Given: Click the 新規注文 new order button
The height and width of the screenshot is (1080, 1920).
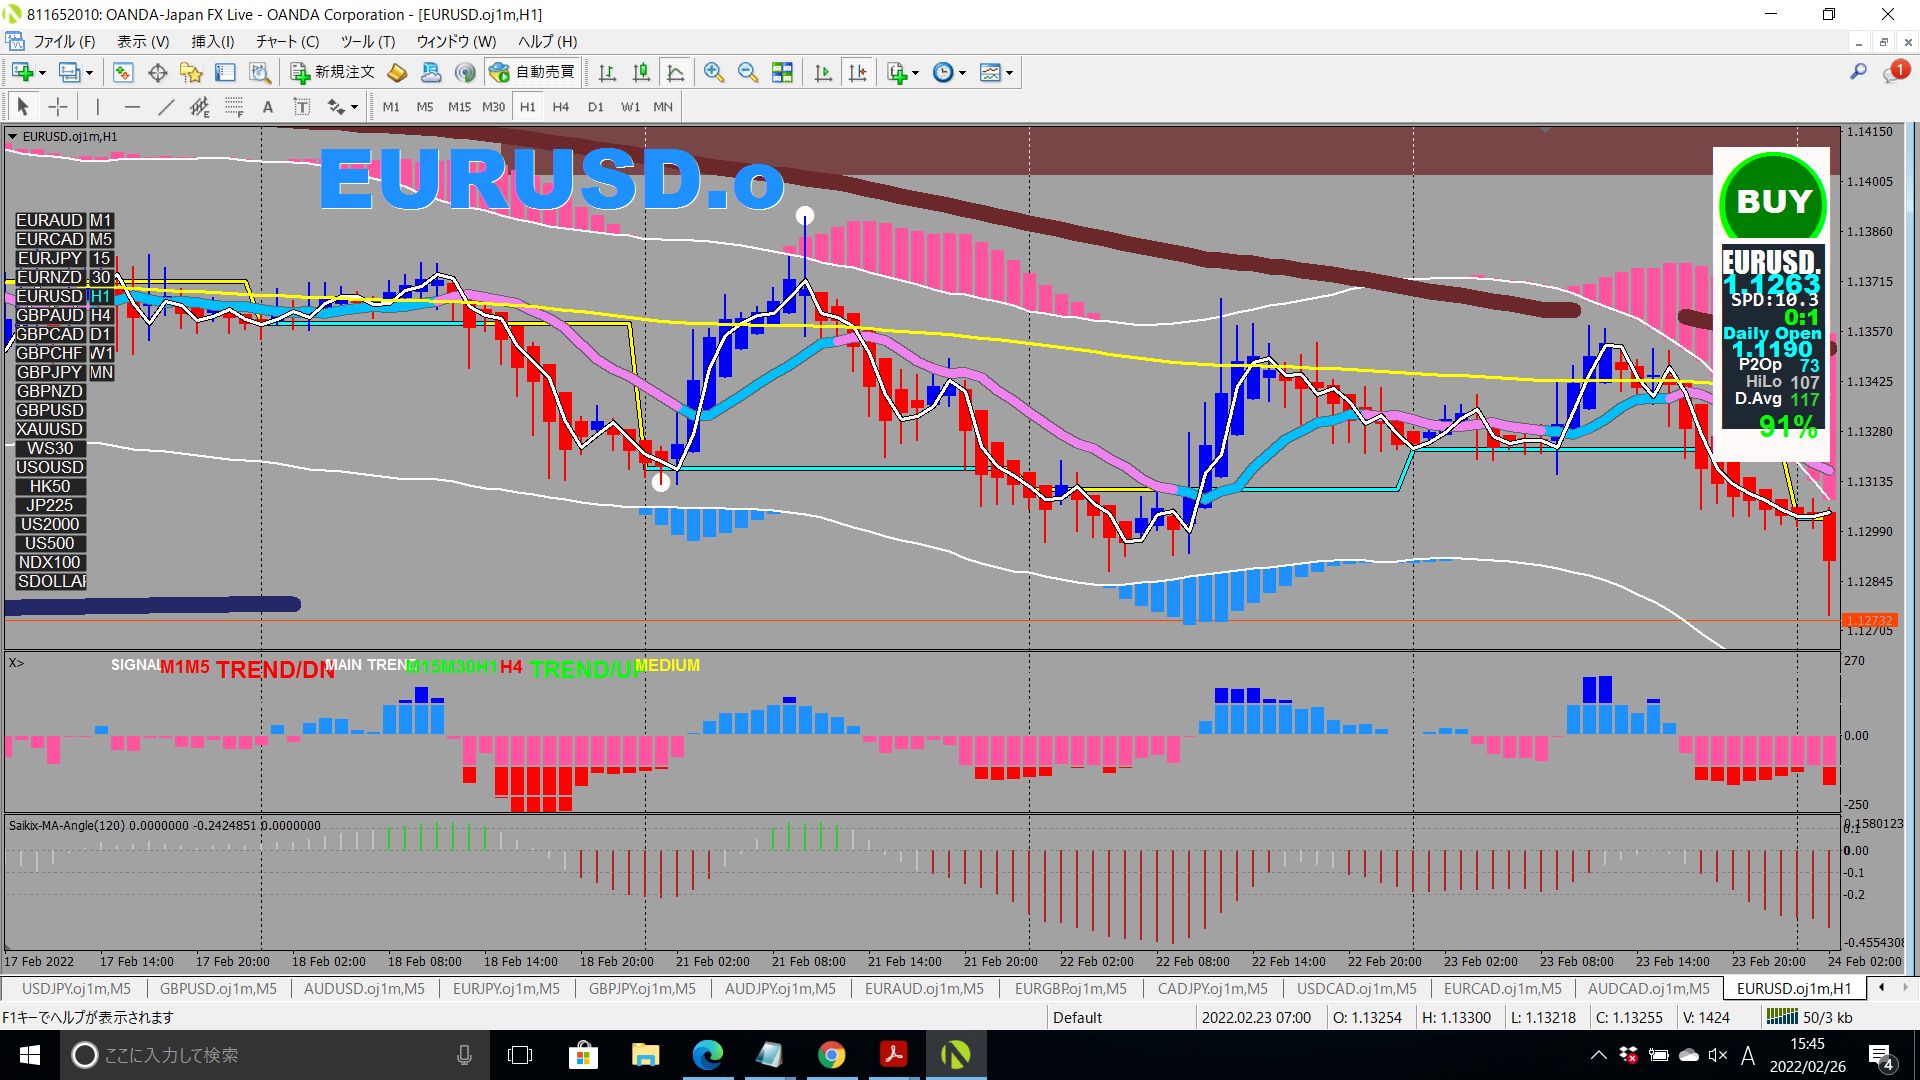Looking at the screenshot, I should click(x=333, y=72).
